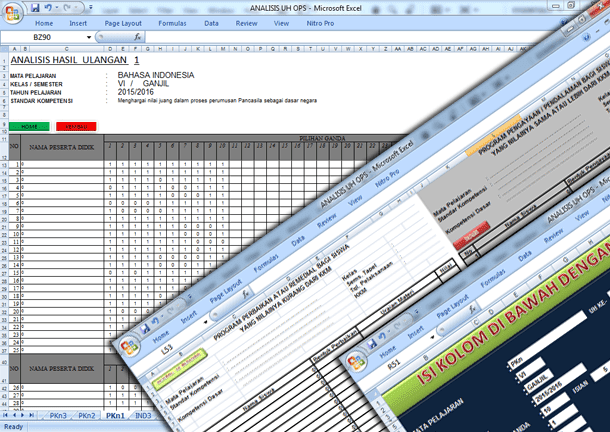Go to next sheet using navigation arrow
610x432 pixels.
[23, 415]
